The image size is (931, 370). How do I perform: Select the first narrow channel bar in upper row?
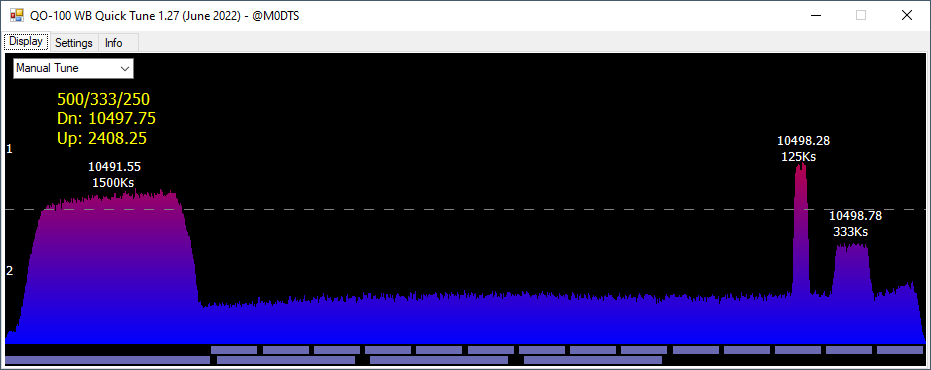pos(234,350)
